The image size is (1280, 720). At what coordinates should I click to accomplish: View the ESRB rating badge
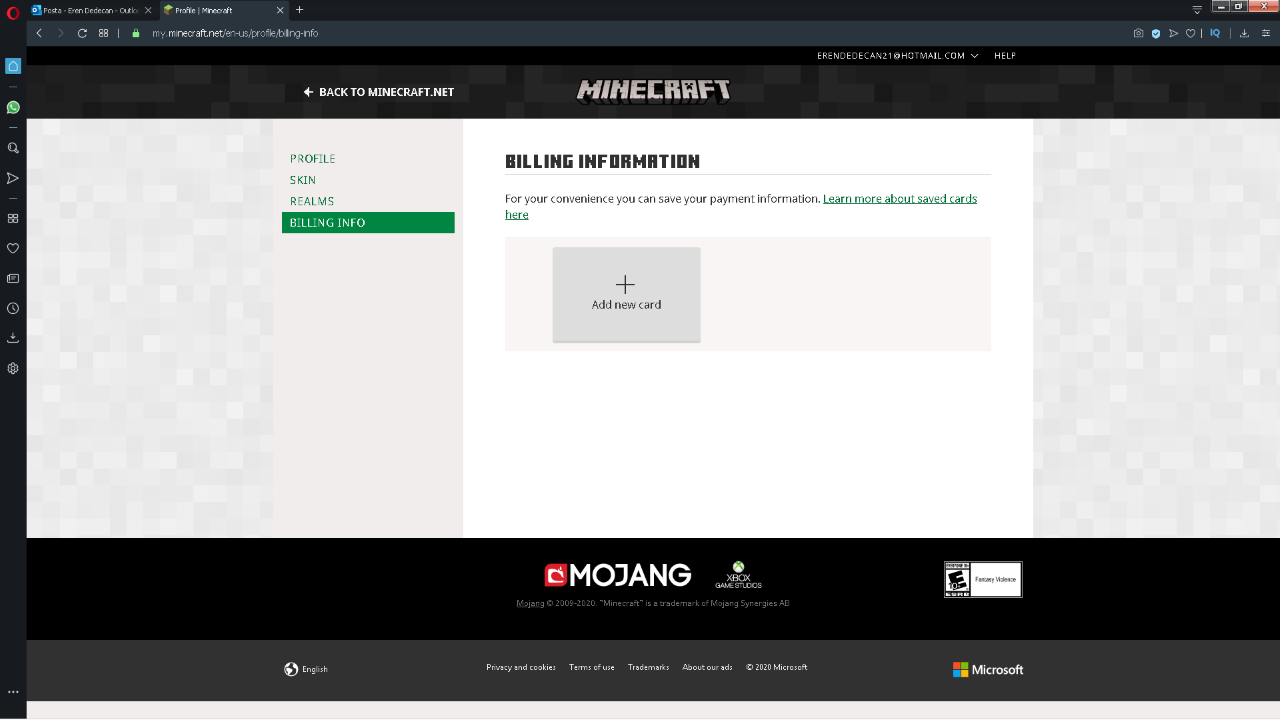tap(983, 579)
